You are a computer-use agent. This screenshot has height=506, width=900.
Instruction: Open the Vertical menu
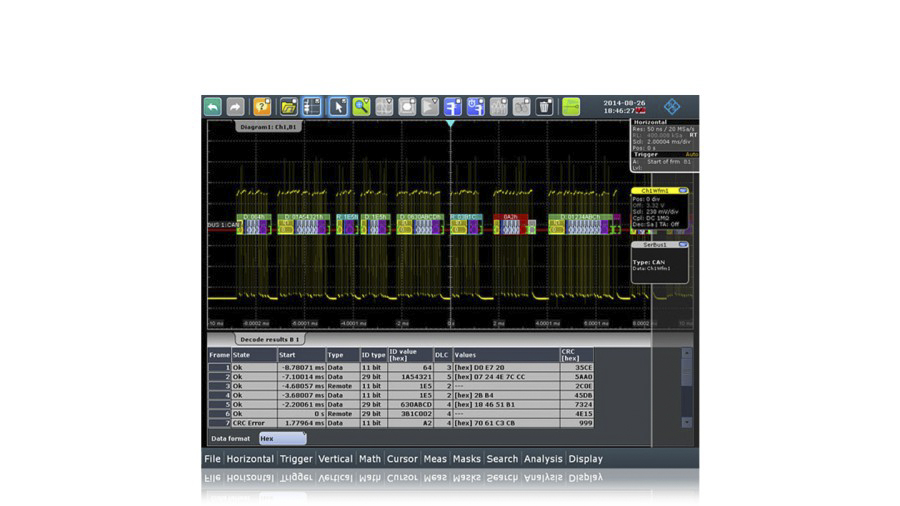point(335,459)
